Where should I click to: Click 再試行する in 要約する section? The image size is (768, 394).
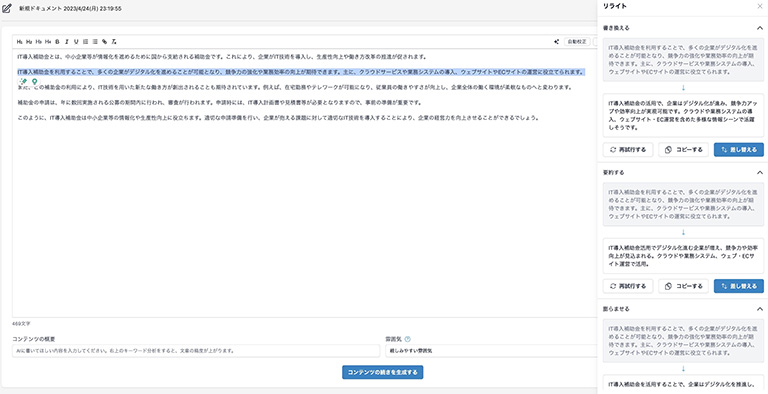pos(628,286)
